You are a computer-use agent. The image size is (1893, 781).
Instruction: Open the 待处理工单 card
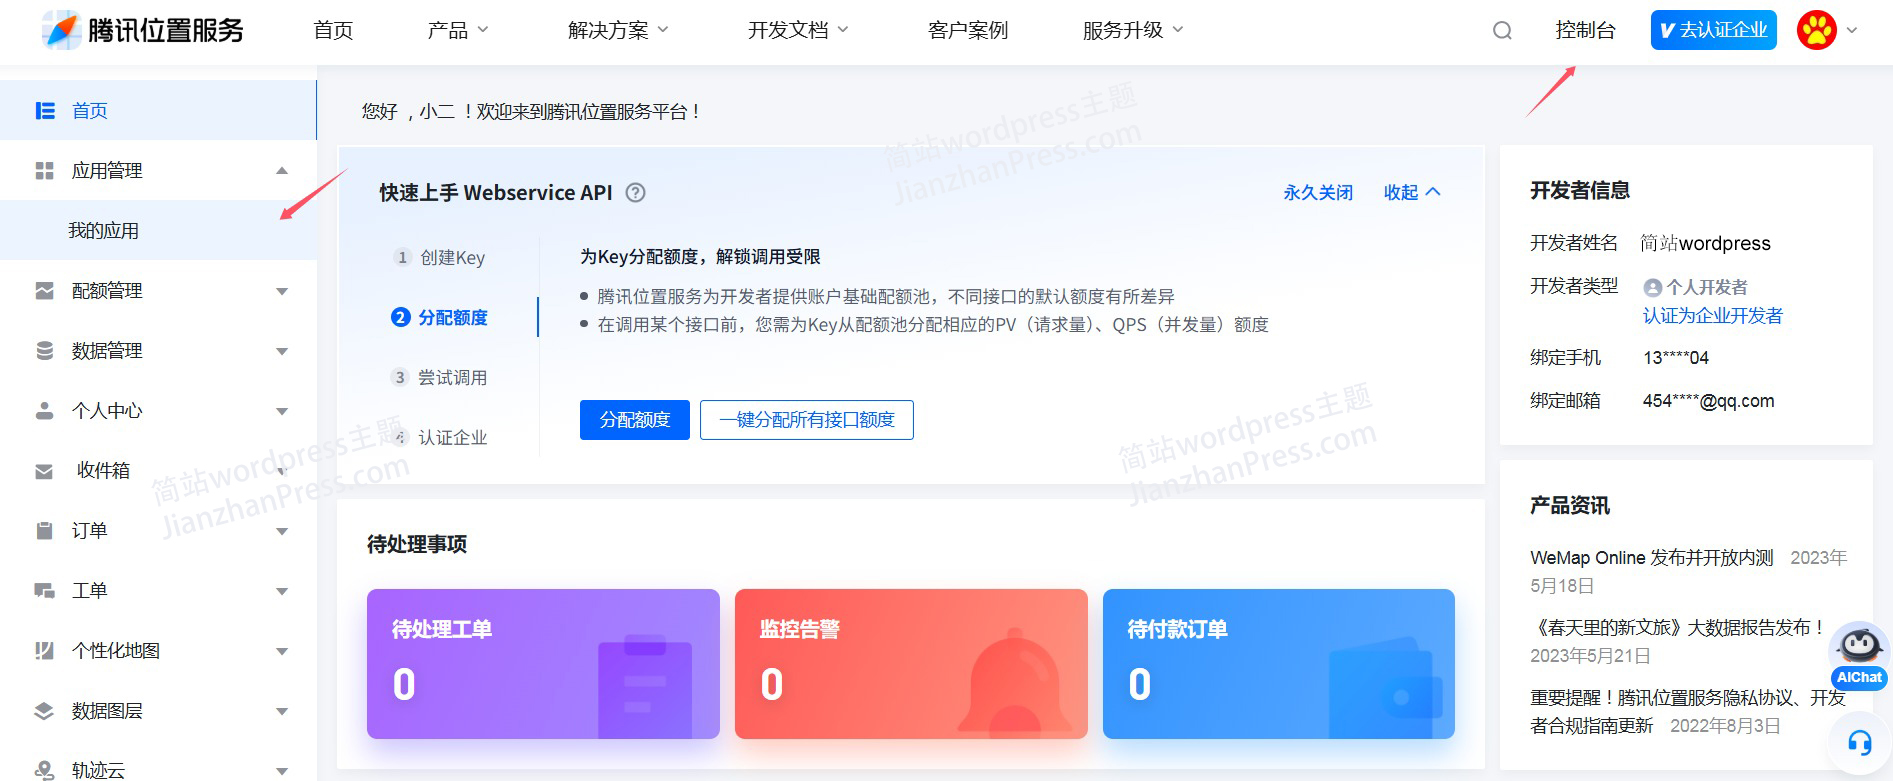(x=543, y=664)
